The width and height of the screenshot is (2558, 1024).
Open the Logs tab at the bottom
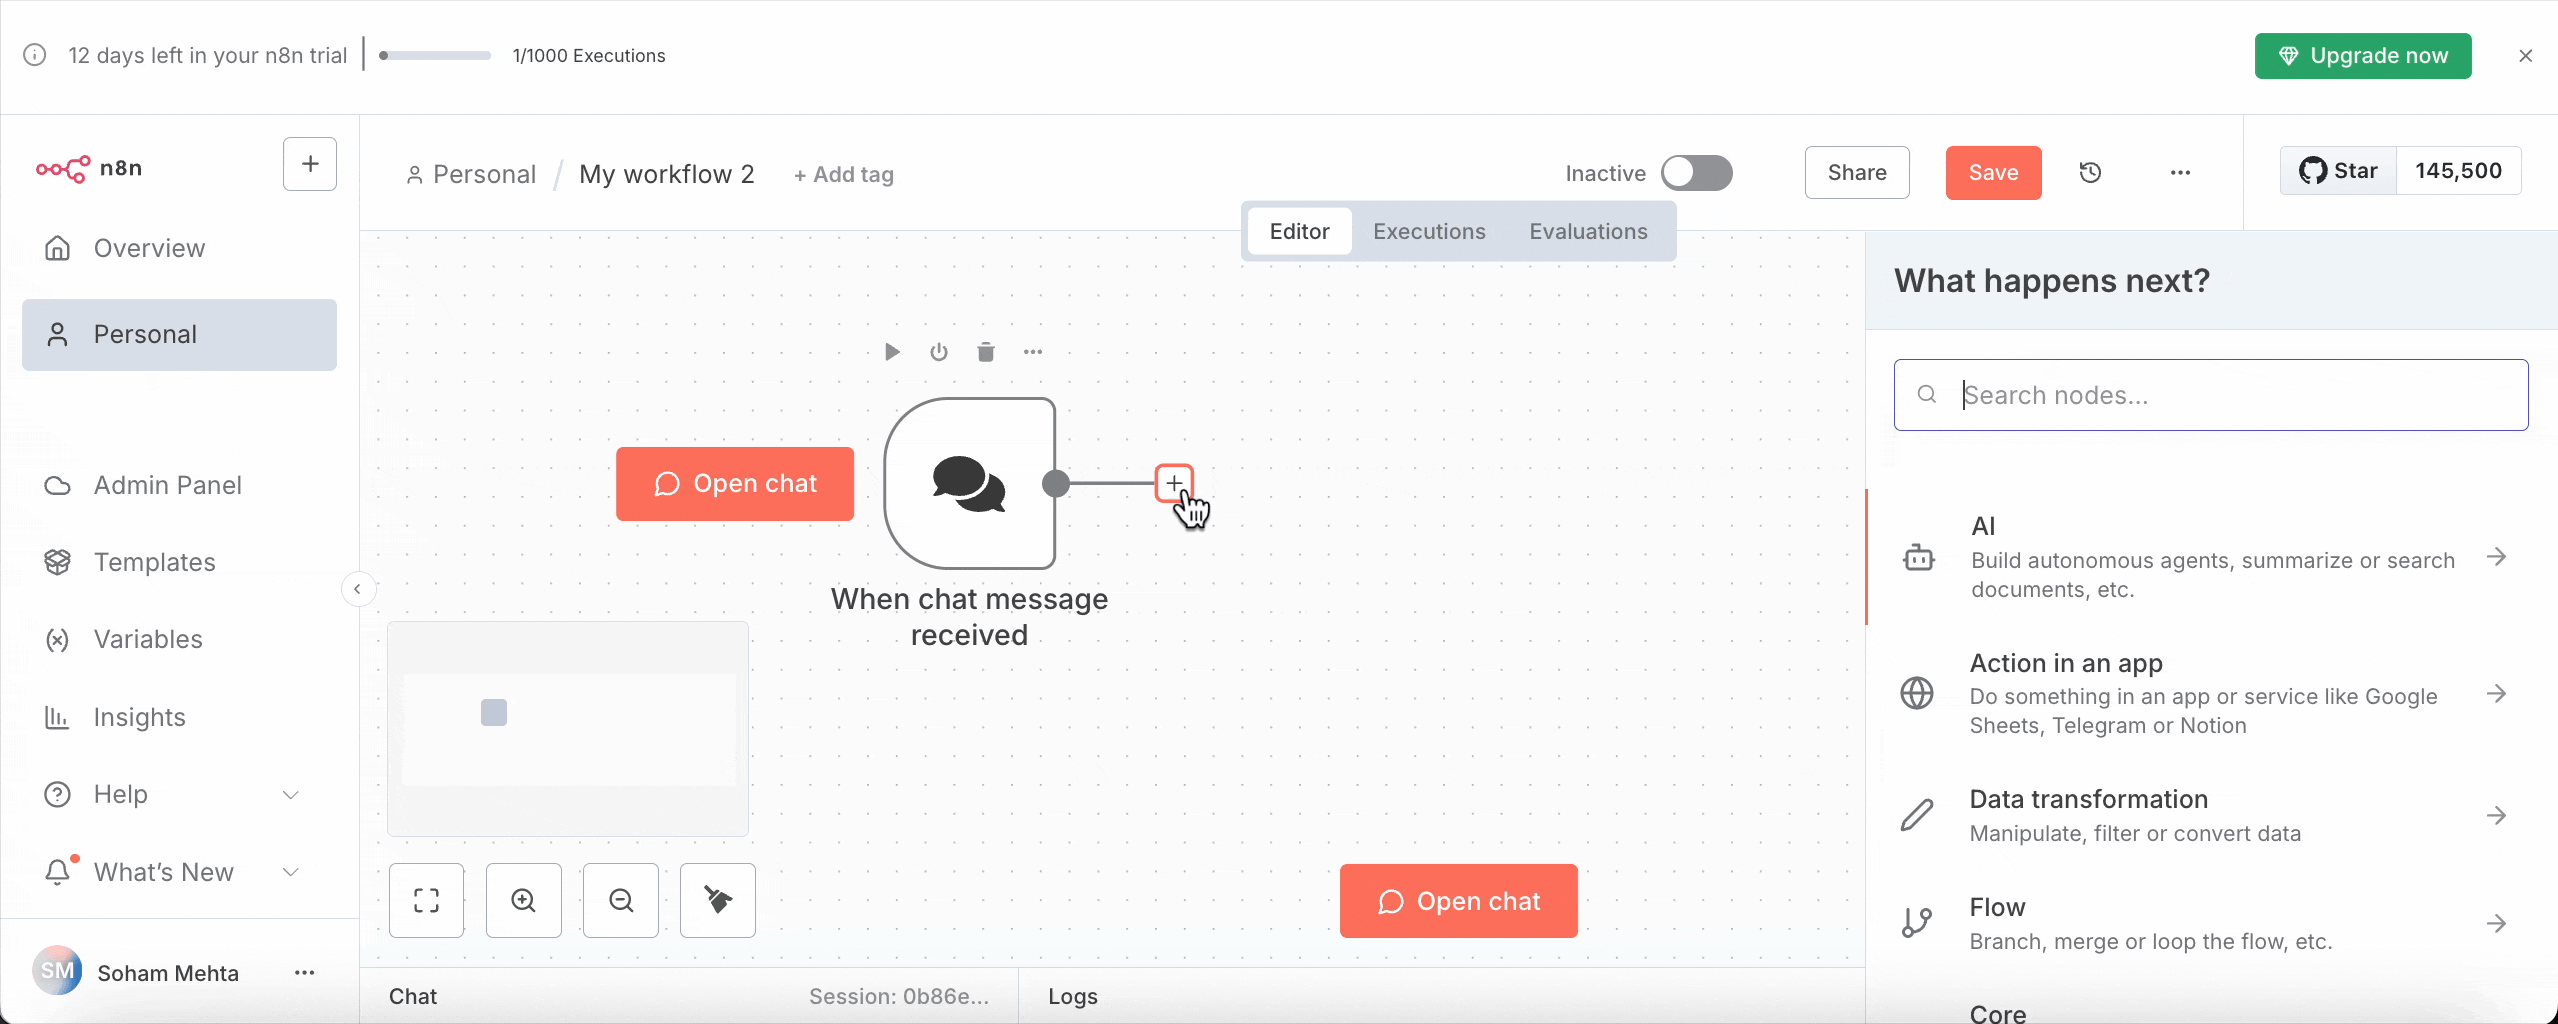coord(1071,995)
